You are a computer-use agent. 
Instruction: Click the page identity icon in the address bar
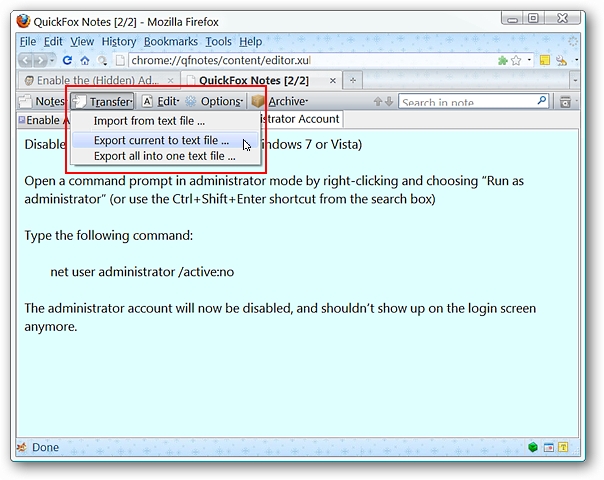click(x=120, y=60)
